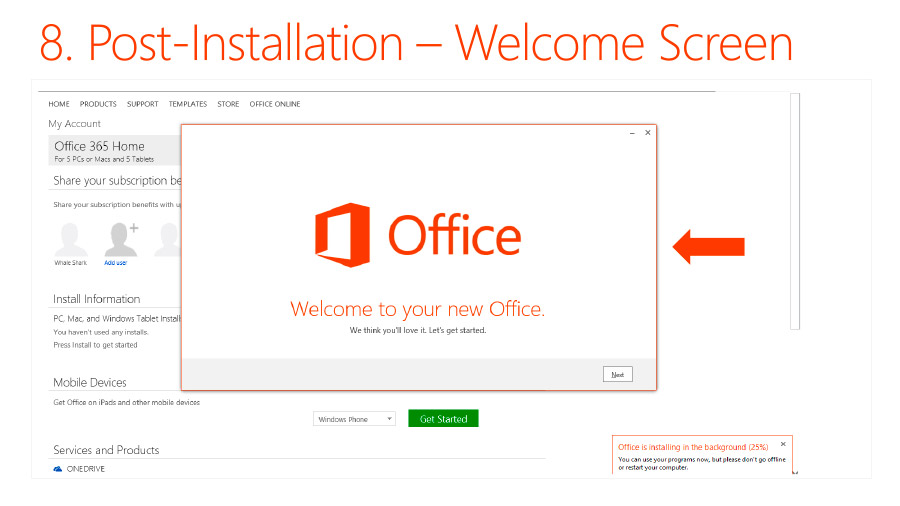The height and width of the screenshot is (506, 900).
Task: Close the Office welcome dialog
Action: tap(647, 133)
